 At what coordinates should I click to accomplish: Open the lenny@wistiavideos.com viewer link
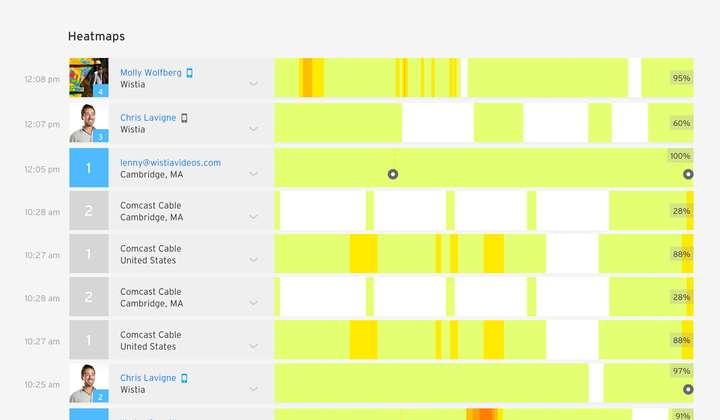pyautogui.click(x=170, y=162)
